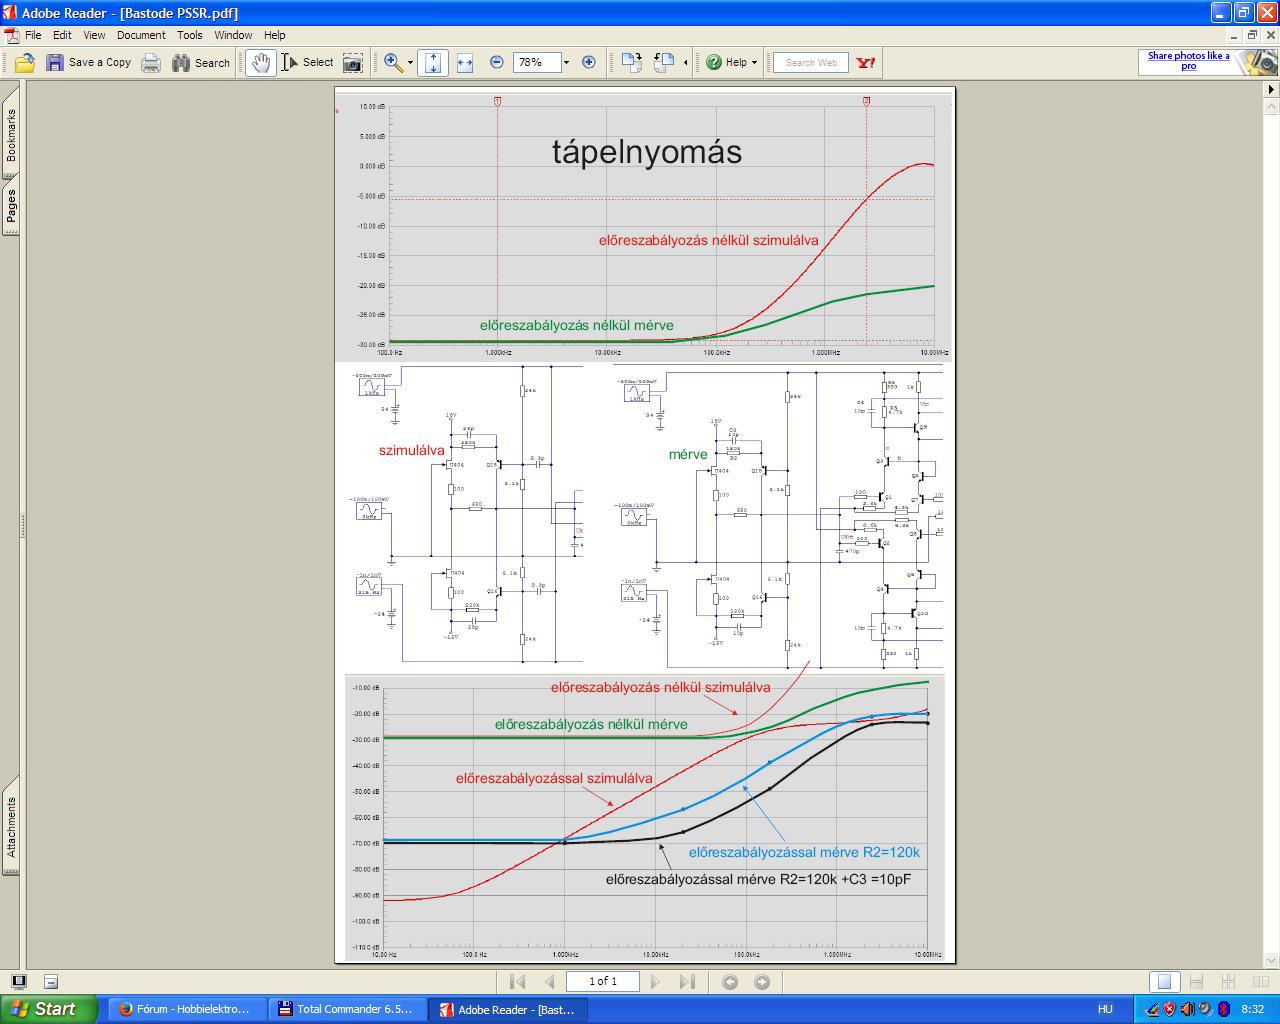
Task: Switch to Total Commander in the taskbar
Action: click(347, 1009)
